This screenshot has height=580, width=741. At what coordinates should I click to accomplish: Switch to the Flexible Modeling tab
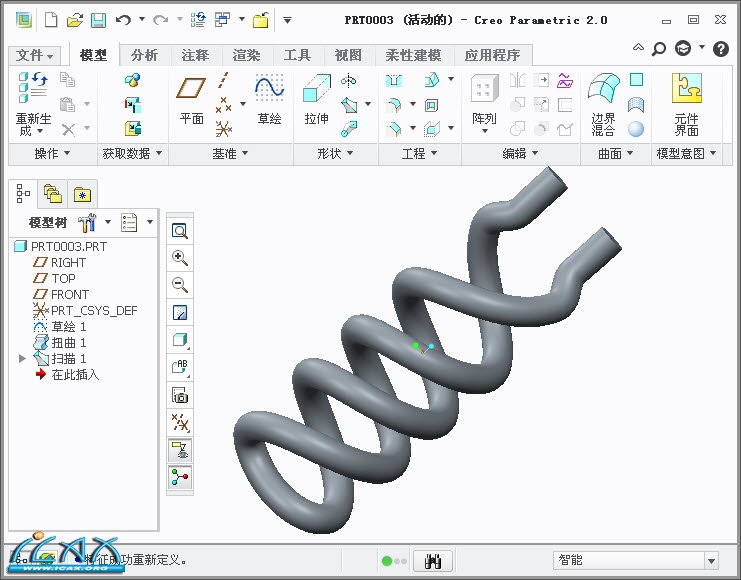[x=413, y=55]
